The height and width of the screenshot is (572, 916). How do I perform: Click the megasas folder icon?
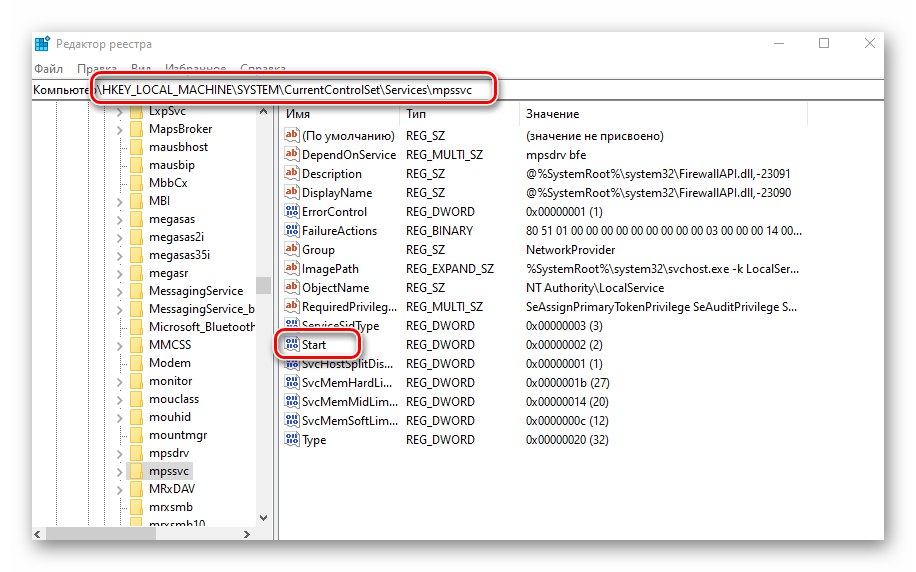click(136, 219)
